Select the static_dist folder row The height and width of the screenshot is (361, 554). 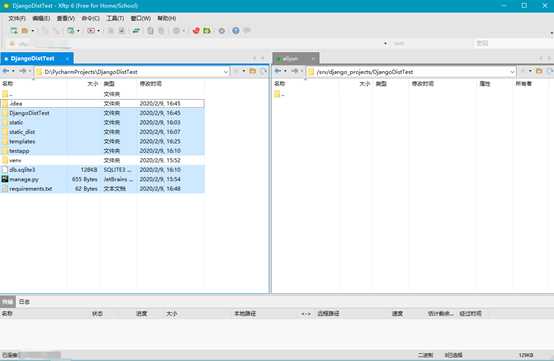click(102, 132)
